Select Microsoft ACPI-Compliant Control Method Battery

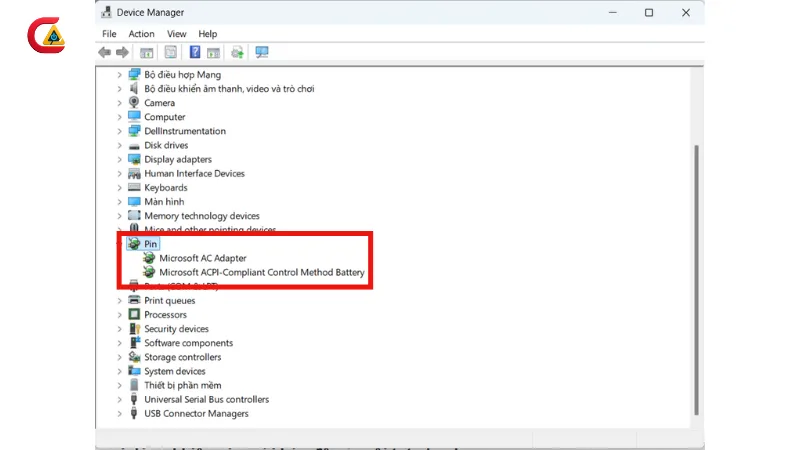pos(261,272)
